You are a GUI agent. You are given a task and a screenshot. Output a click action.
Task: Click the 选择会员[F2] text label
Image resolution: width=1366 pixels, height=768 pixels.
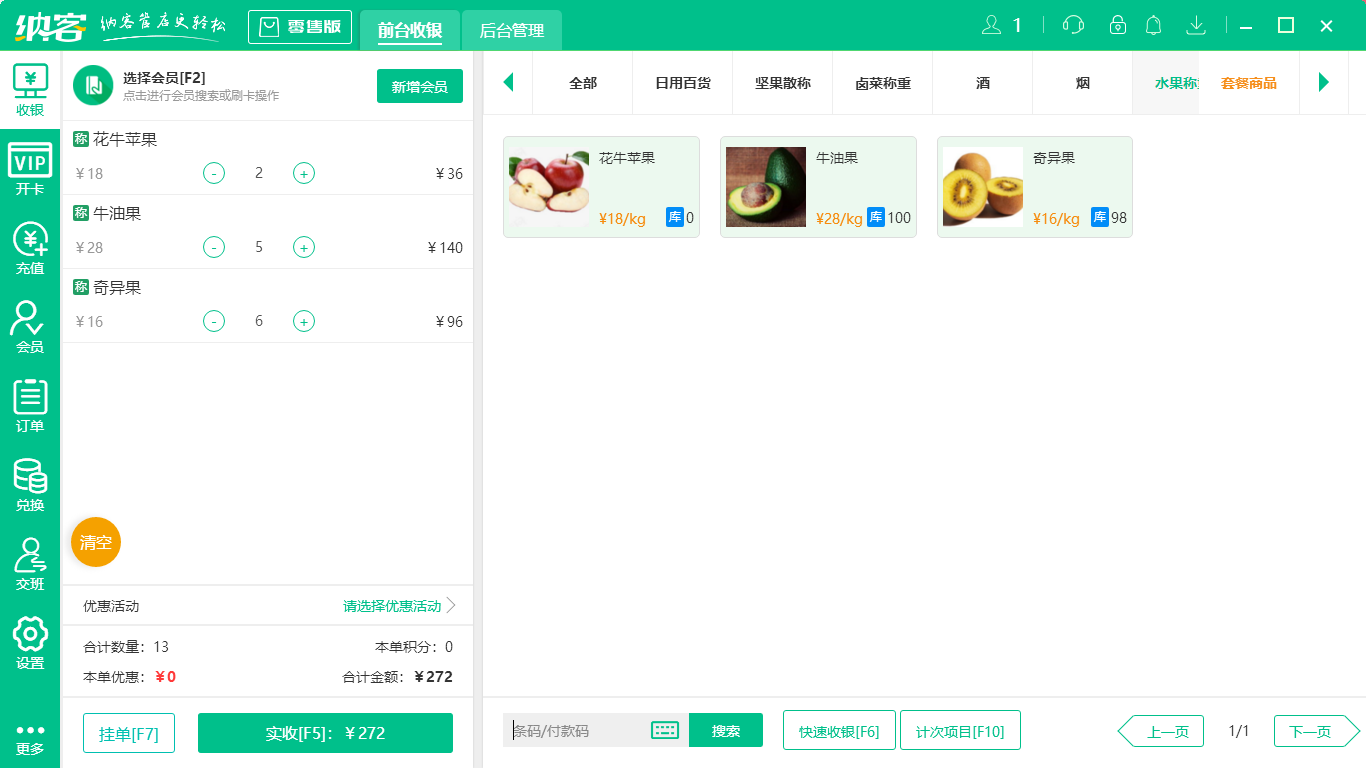pos(164,78)
